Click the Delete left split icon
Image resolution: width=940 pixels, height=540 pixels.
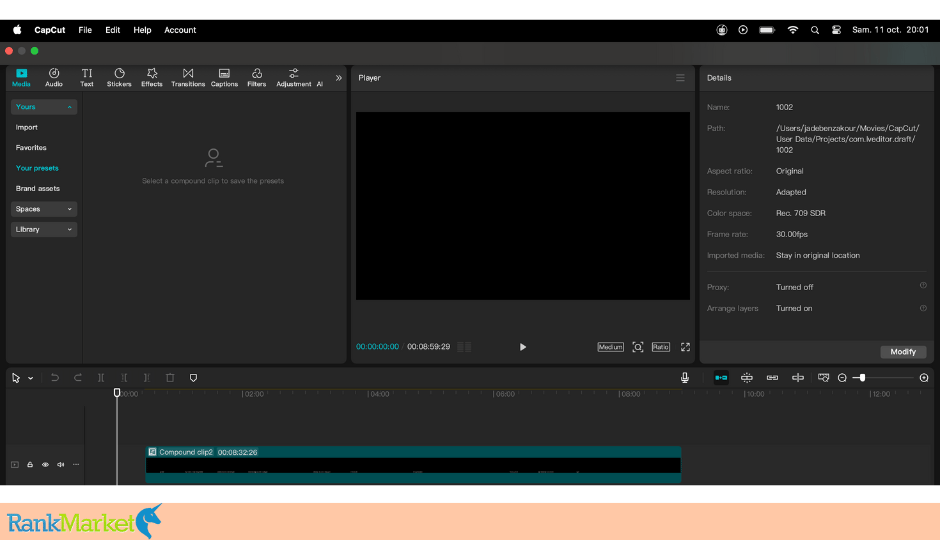[124, 378]
